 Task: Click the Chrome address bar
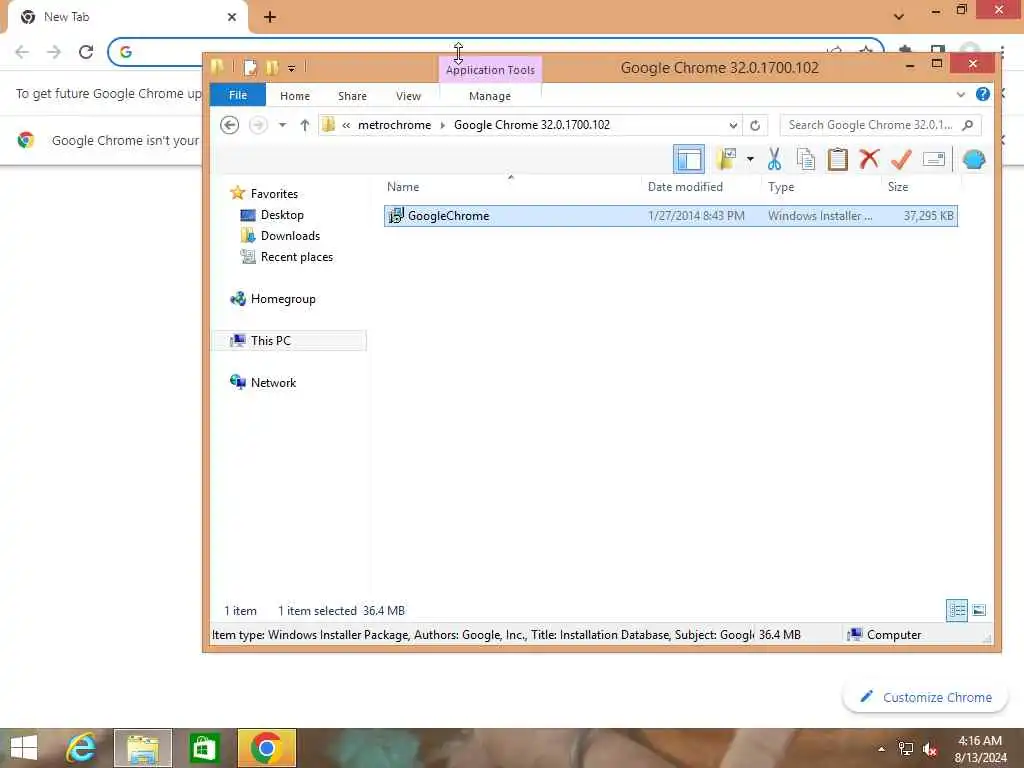496,52
